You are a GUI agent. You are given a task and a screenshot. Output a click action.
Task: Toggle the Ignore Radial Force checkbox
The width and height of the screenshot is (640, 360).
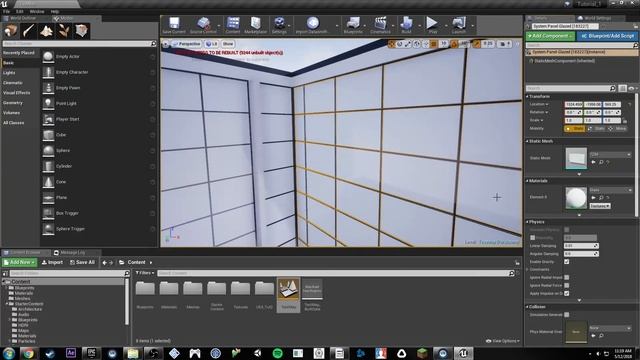point(567,285)
